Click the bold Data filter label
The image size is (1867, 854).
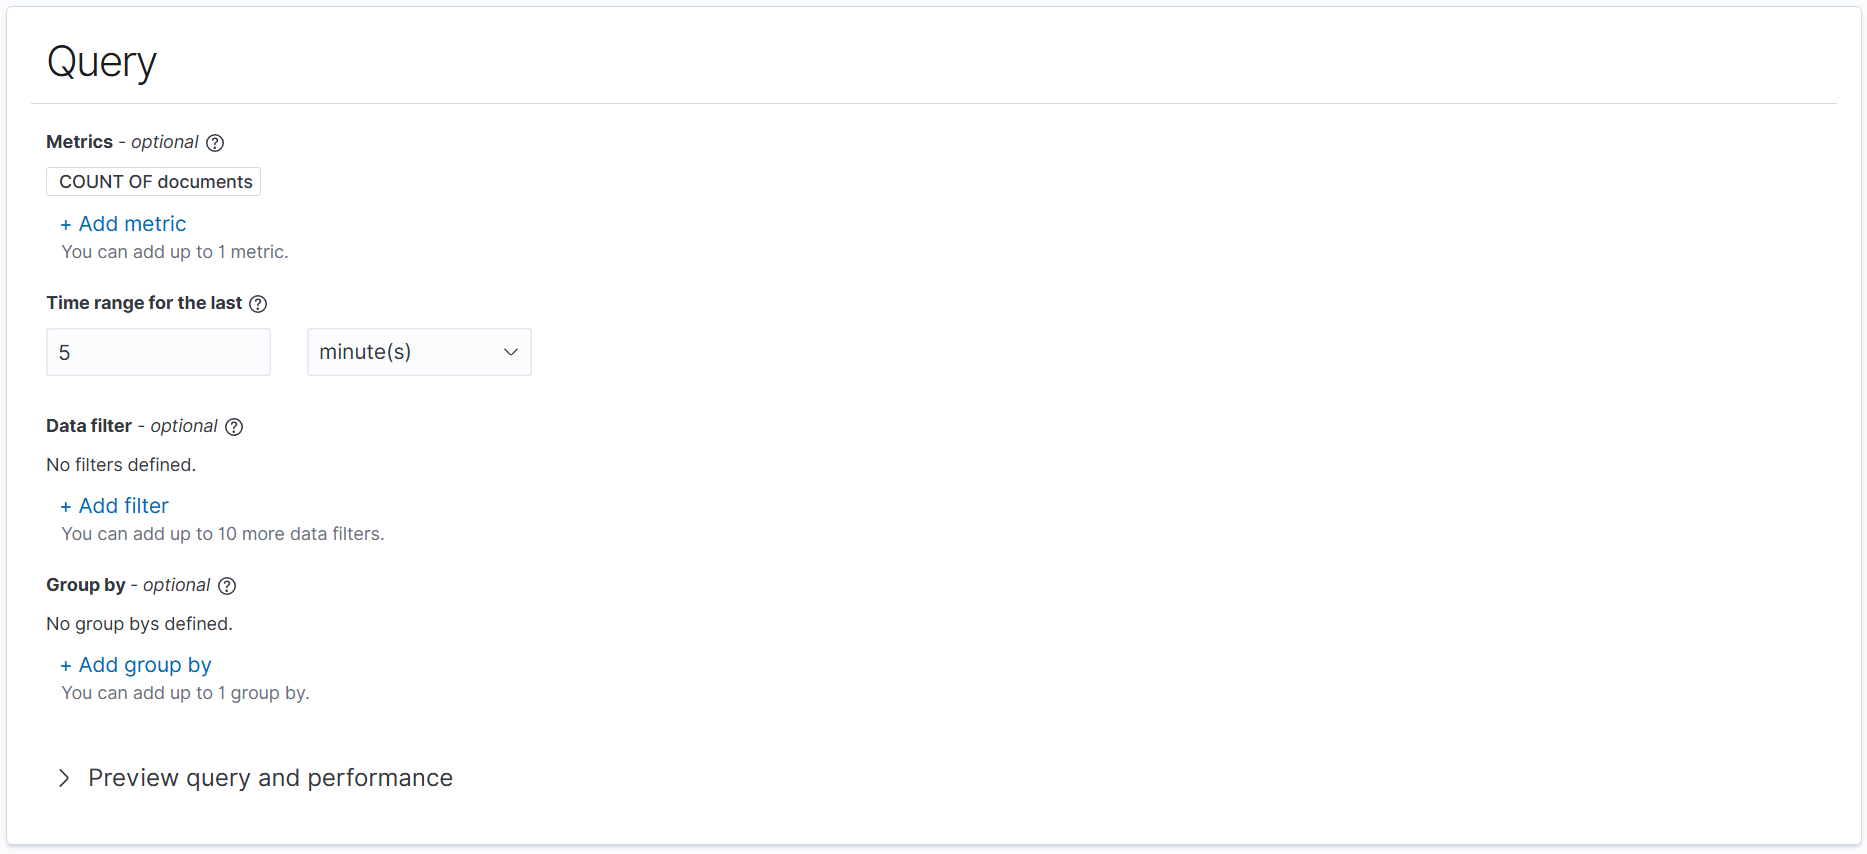click(89, 426)
